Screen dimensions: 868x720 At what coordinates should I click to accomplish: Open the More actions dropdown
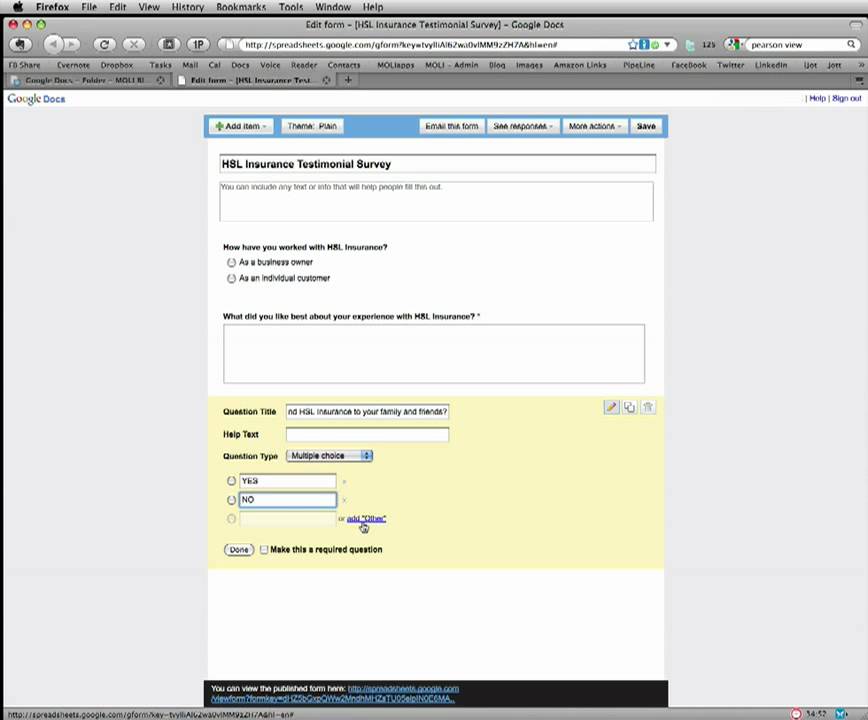pyautogui.click(x=595, y=126)
